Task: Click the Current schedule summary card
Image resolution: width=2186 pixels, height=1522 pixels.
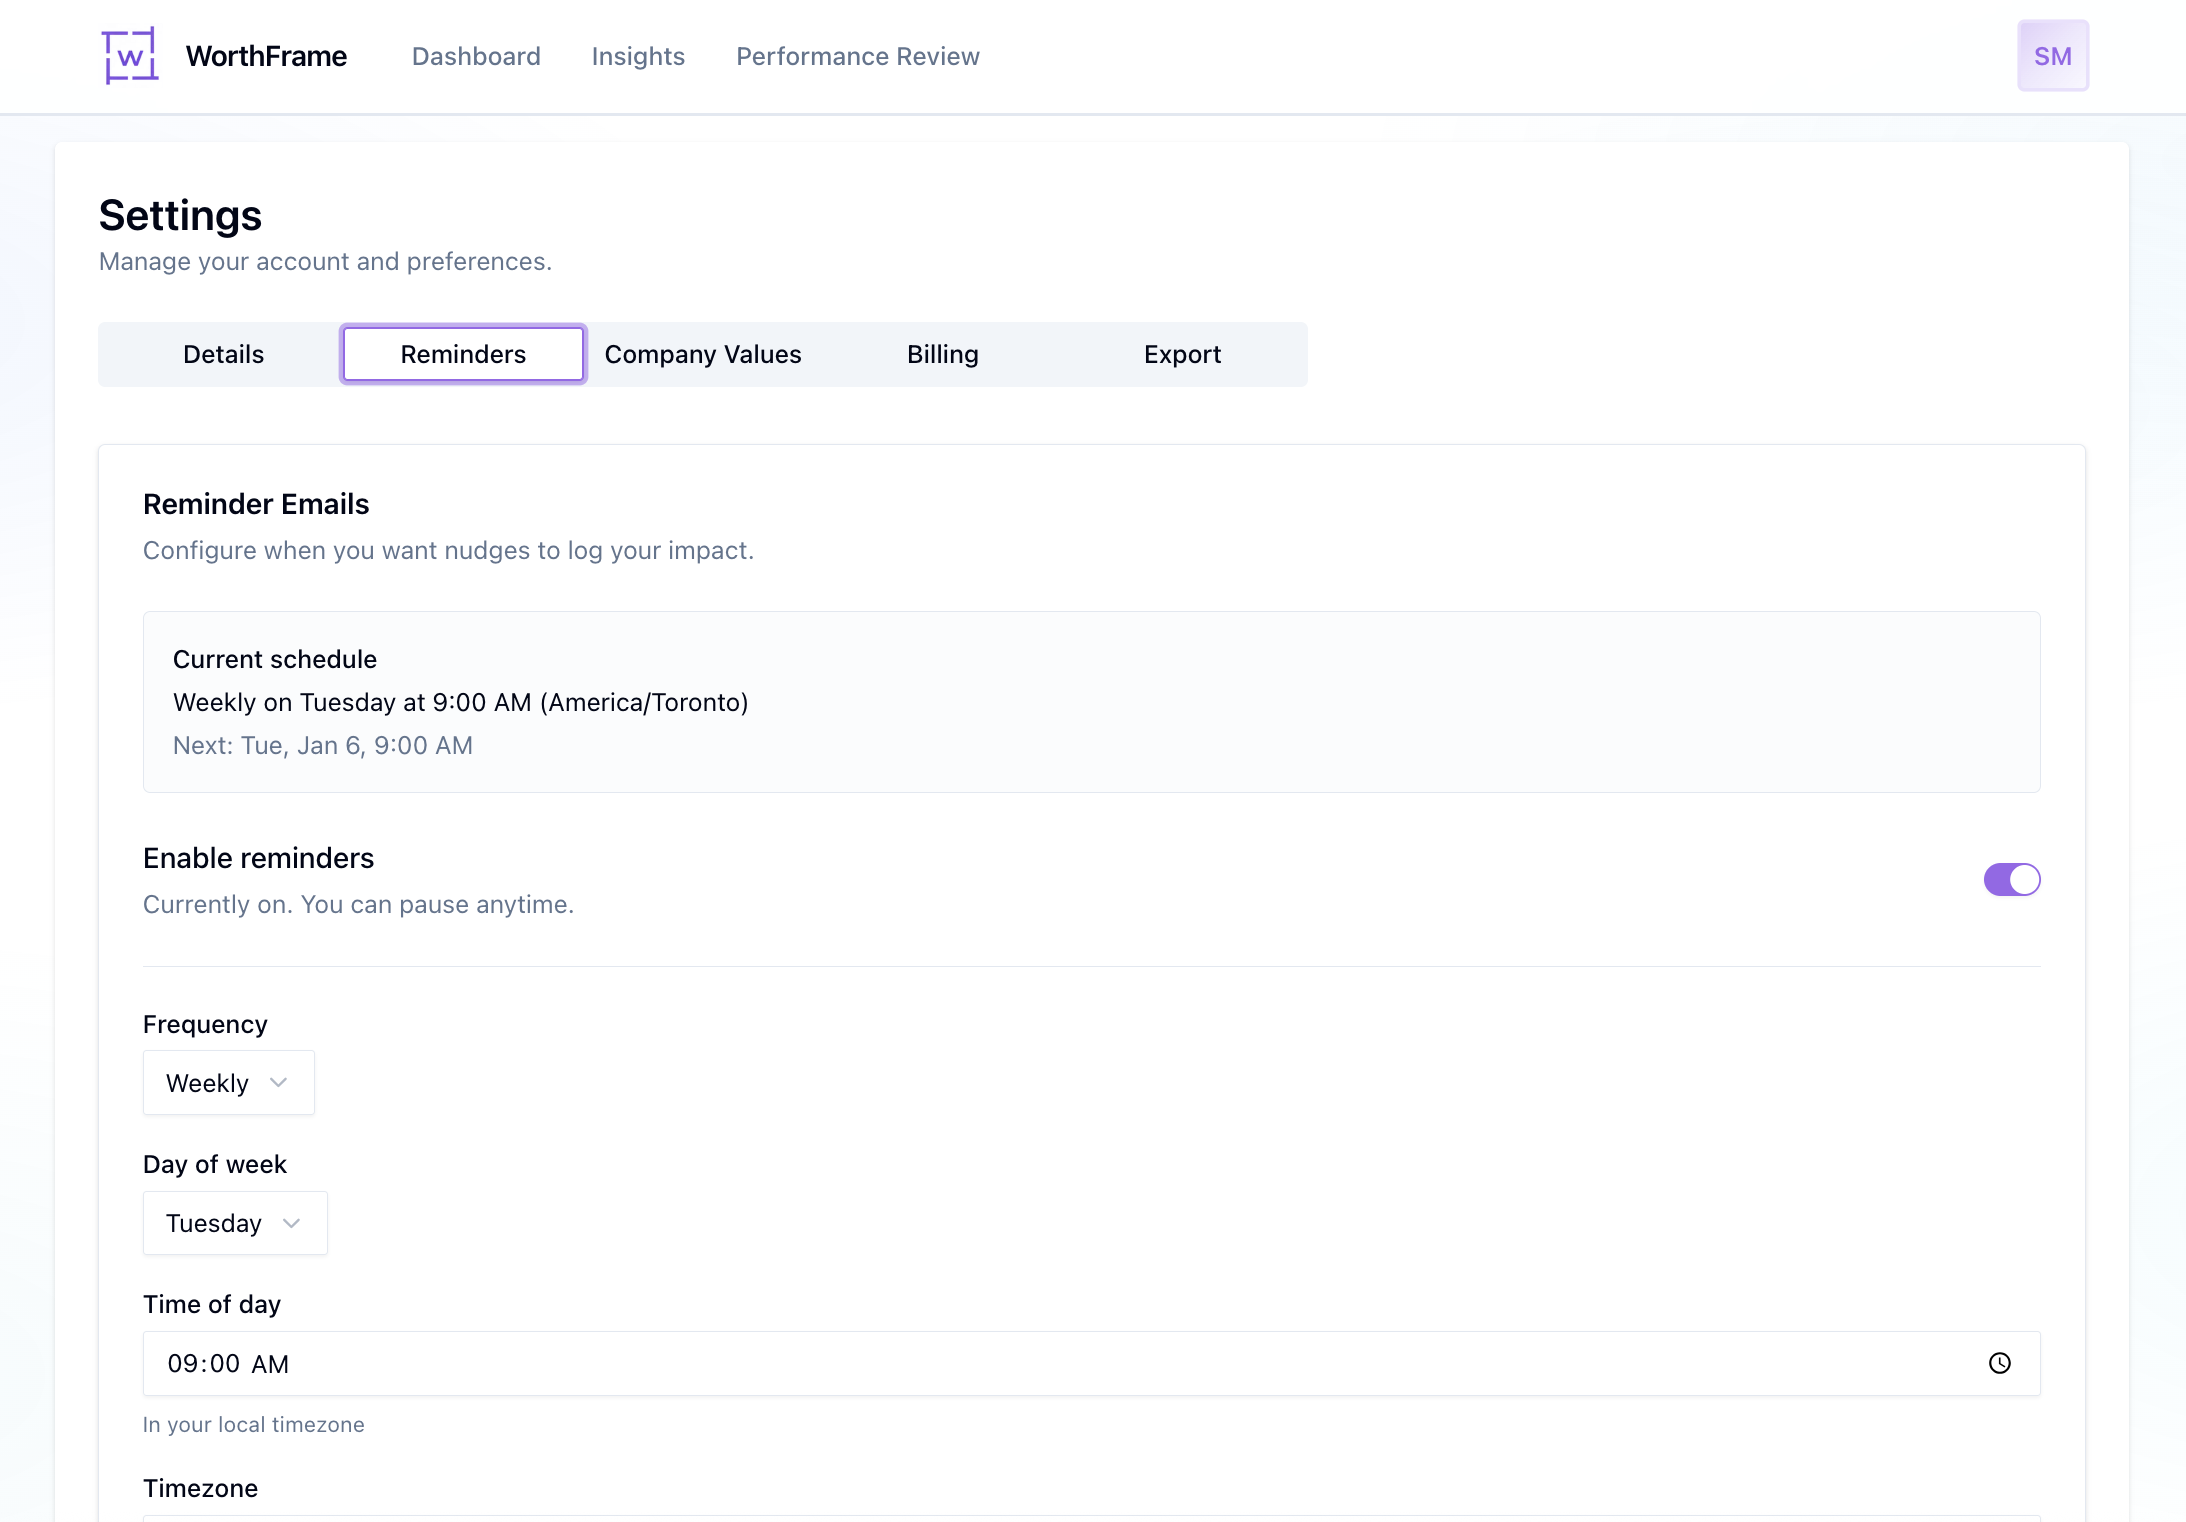Action: click(x=1092, y=701)
